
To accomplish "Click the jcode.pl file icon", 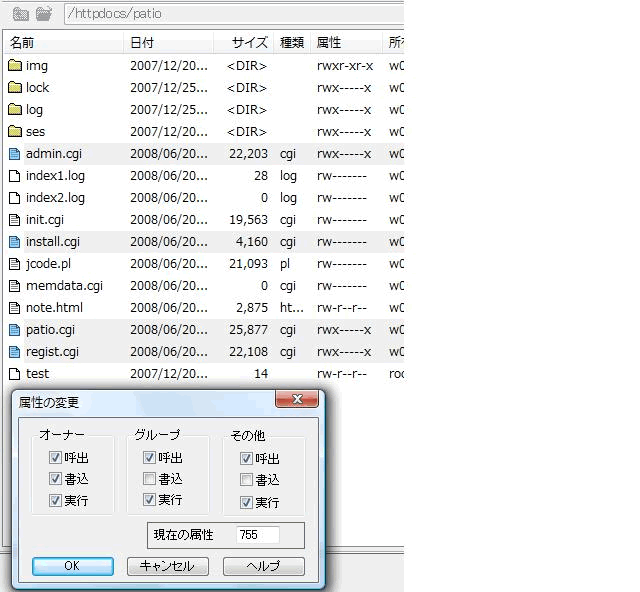I will [15, 264].
